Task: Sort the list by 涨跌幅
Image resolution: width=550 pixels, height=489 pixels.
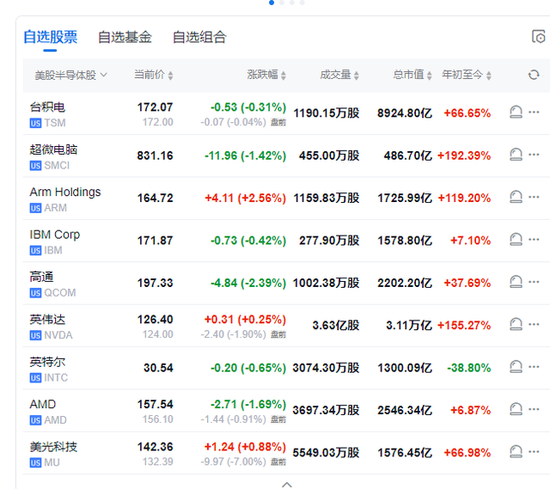Action: pyautogui.click(x=267, y=75)
